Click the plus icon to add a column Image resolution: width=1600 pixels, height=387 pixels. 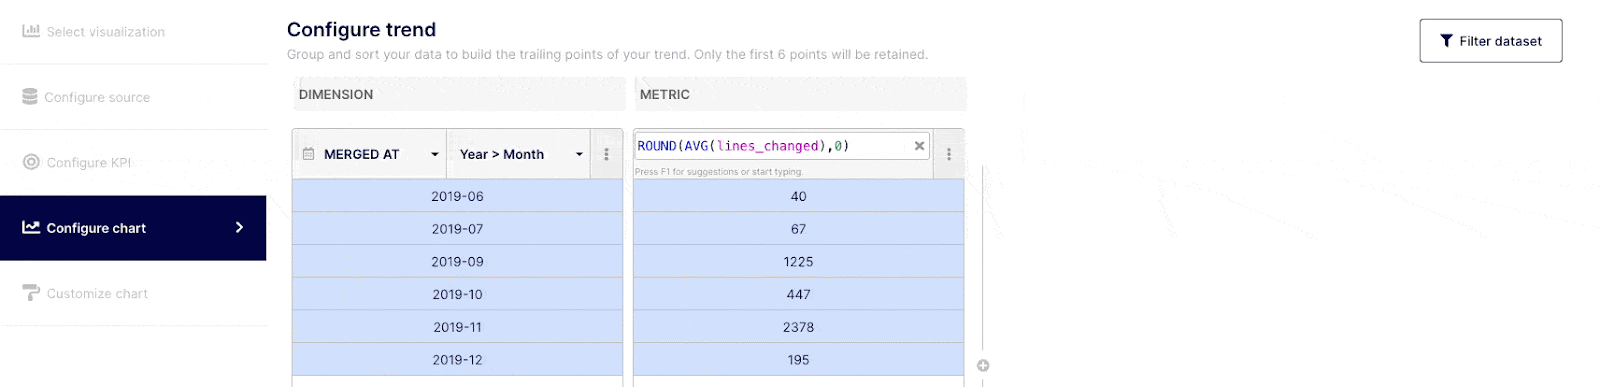[983, 366]
